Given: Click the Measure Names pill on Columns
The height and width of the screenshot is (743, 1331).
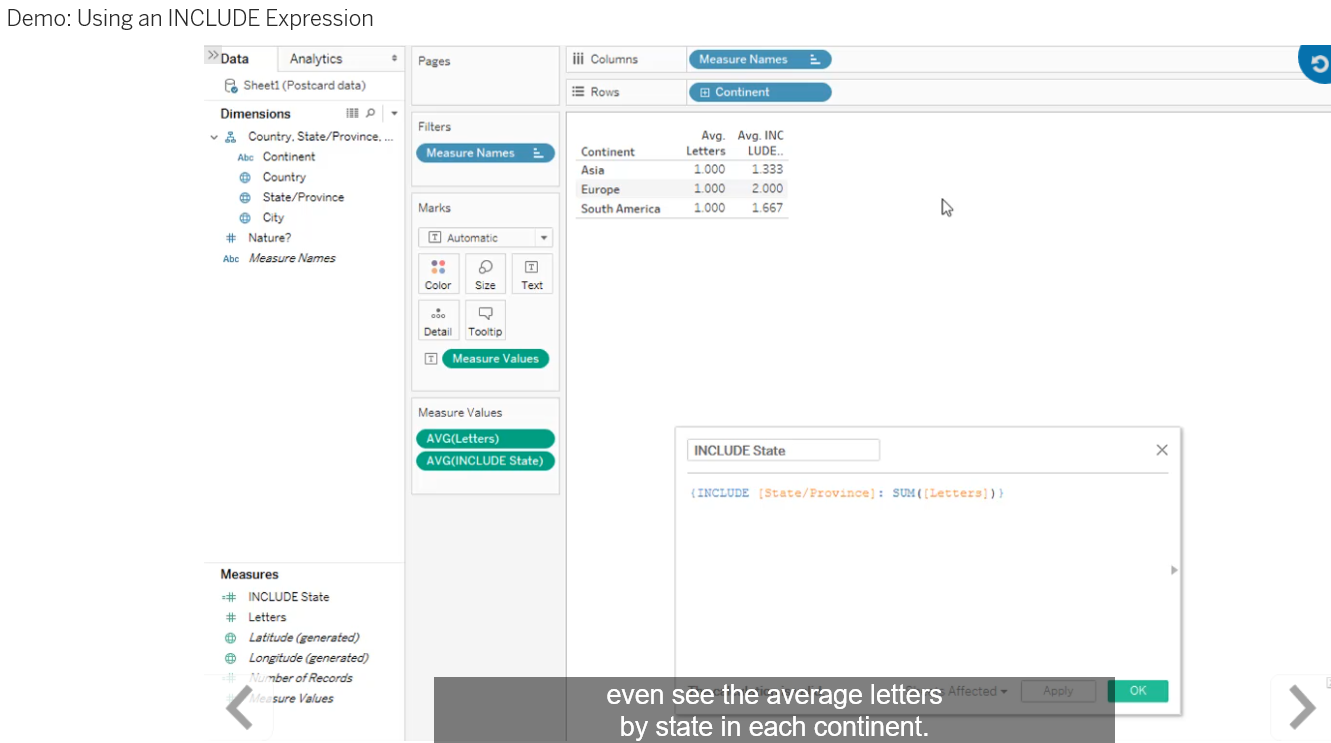Looking at the screenshot, I should pyautogui.click(x=760, y=59).
